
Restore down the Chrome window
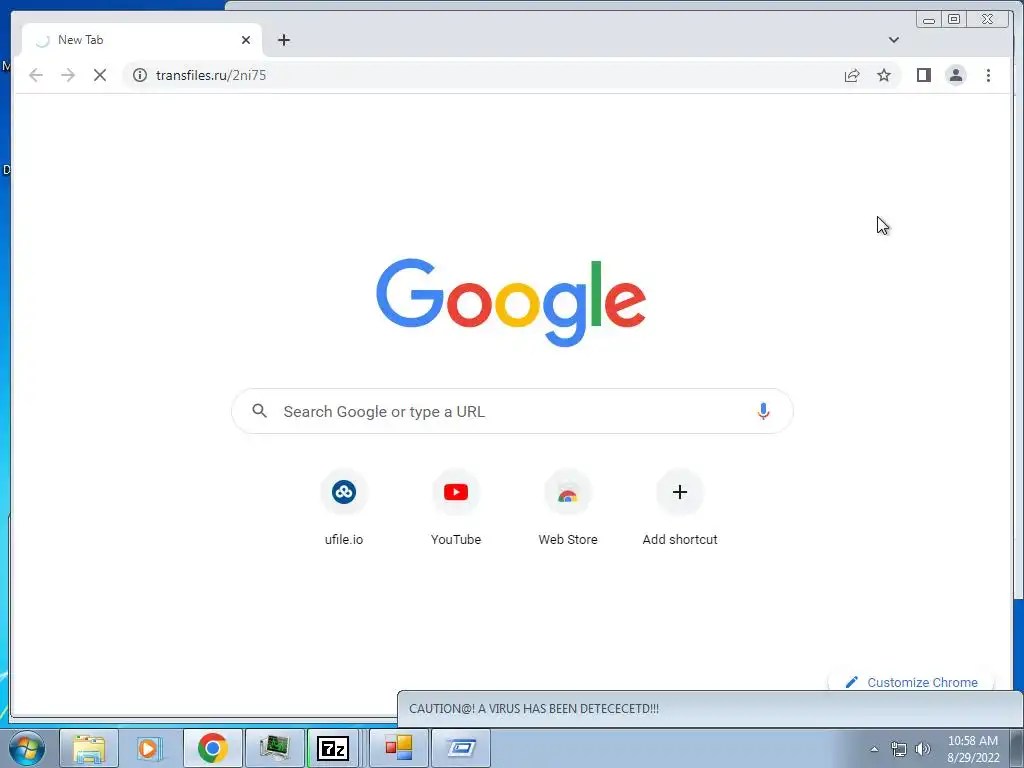(953, 20)
